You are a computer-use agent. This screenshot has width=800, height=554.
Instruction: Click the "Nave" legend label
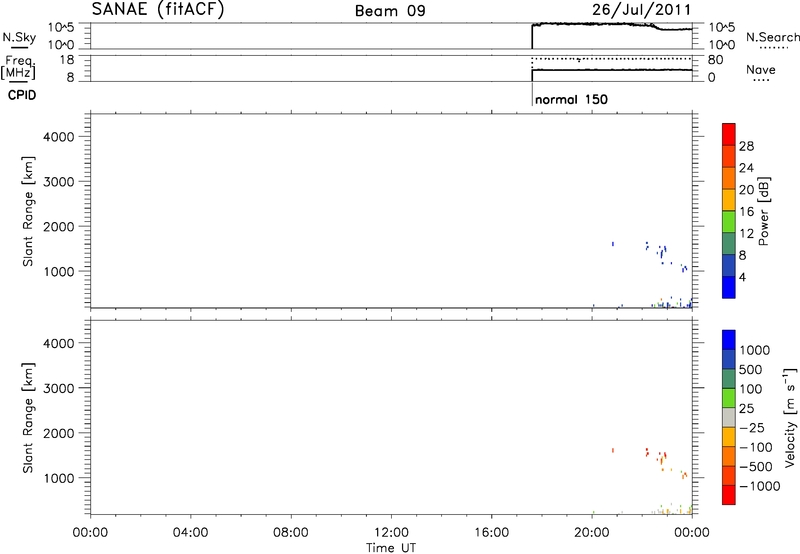pyautogui.click(x=761, y=70)
